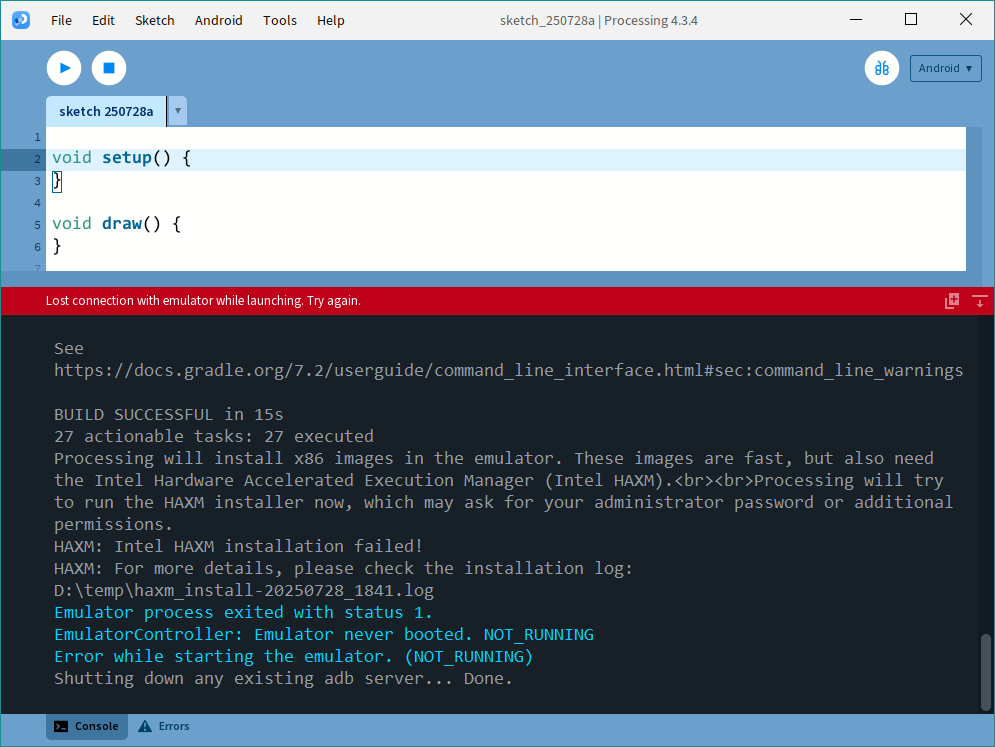Viewport: 995px width, 747px height.
Task: Collapse the console with the arrow icon
Action: [980, 301]
